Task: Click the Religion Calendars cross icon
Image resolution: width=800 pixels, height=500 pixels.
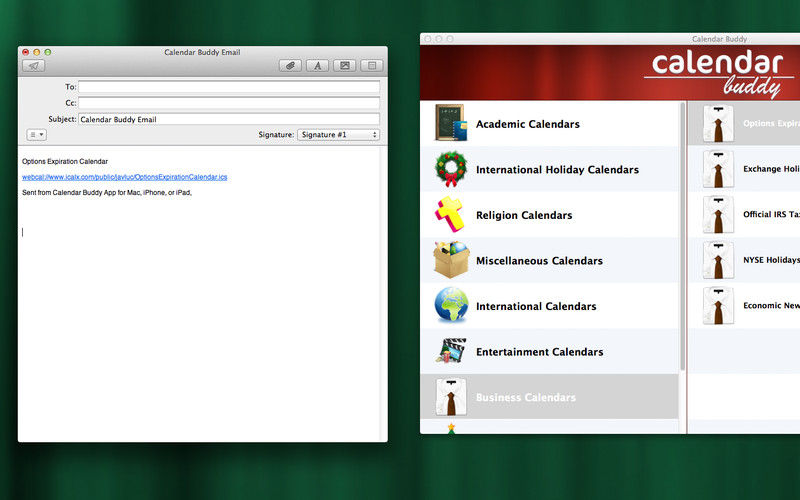Action: pos(449,214)
